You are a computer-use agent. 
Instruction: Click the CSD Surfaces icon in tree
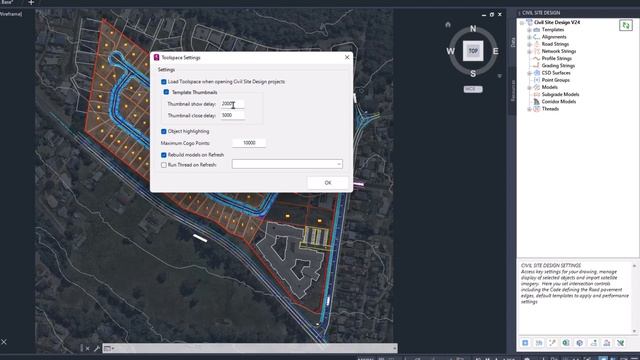[x=537, y=73]
